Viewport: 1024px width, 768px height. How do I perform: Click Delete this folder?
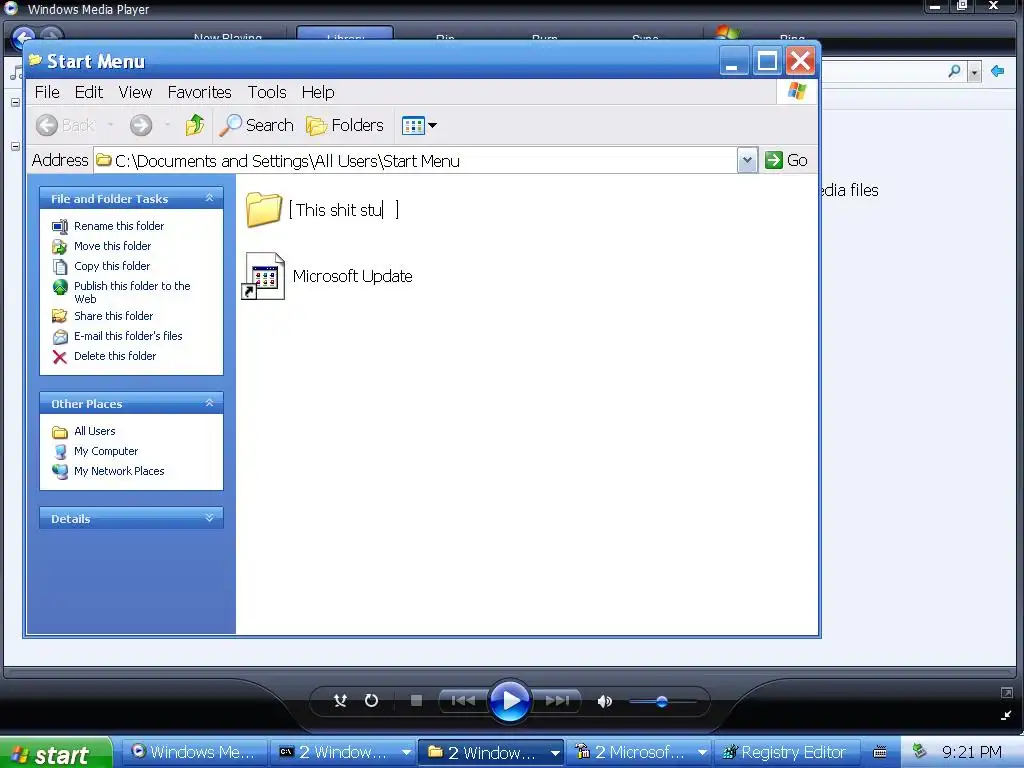[115, 356]
